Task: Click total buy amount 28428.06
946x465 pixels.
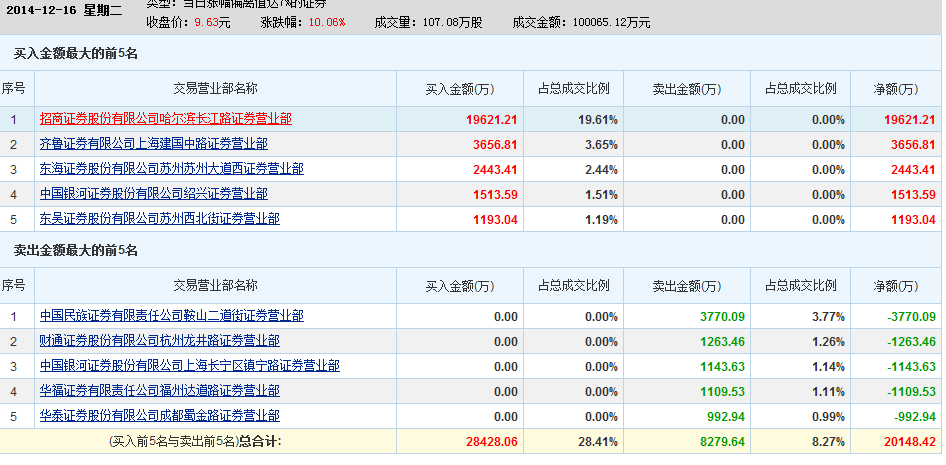Action: 492,442
